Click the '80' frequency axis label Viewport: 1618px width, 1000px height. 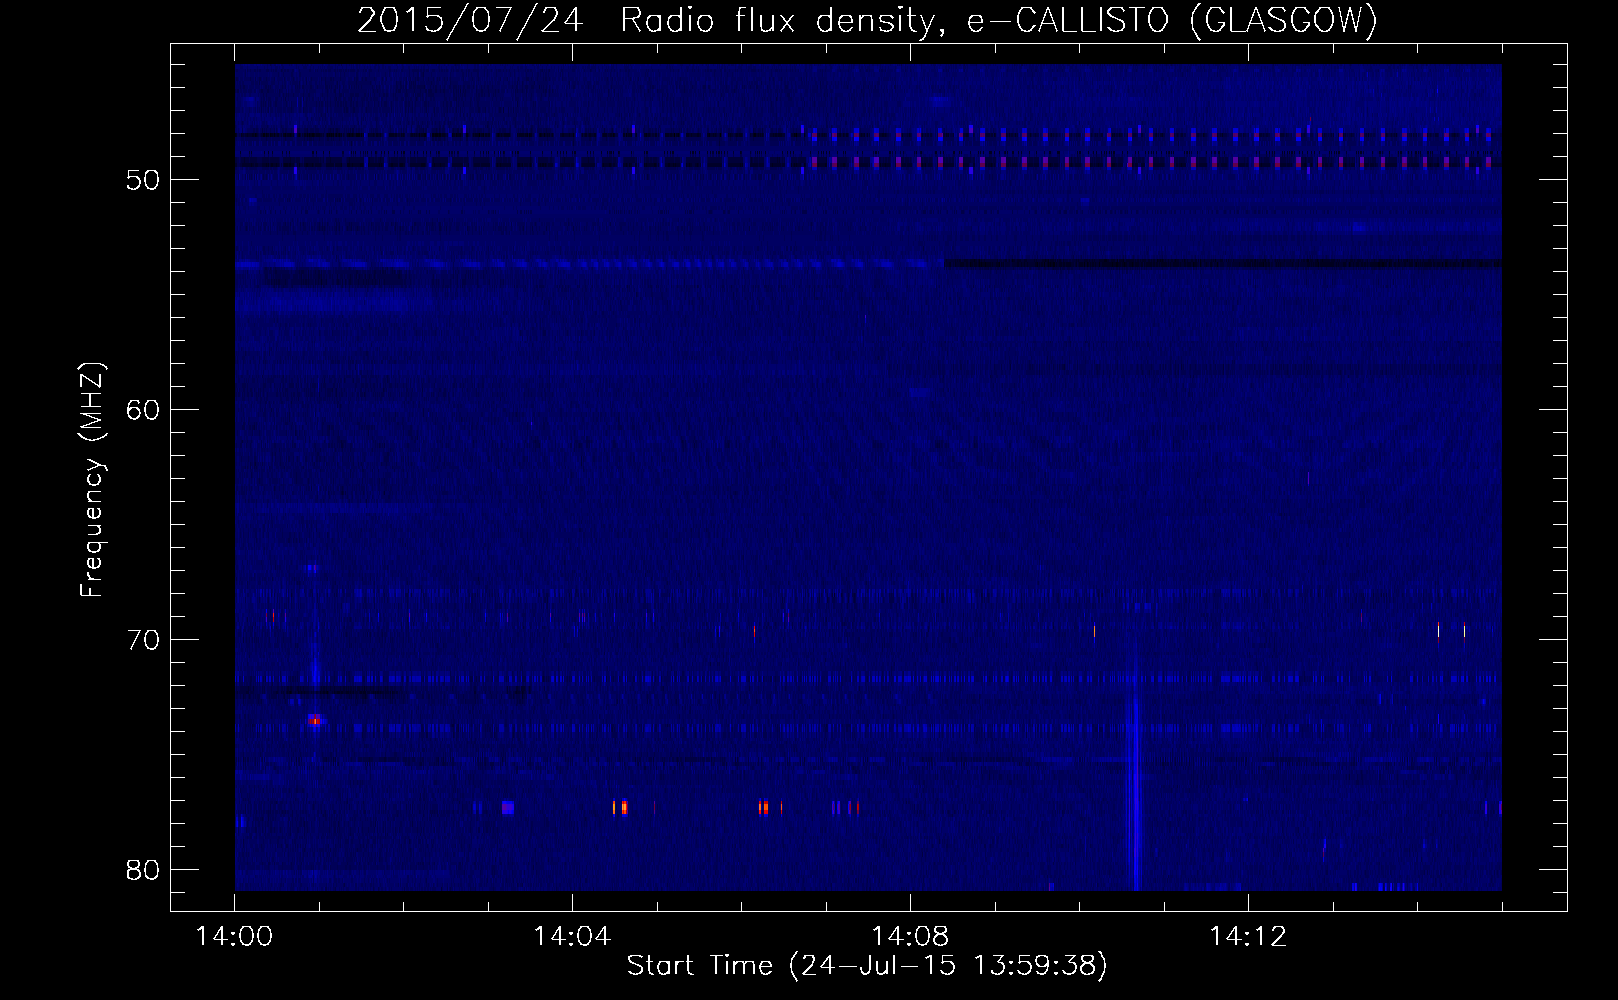coord(144,870)
